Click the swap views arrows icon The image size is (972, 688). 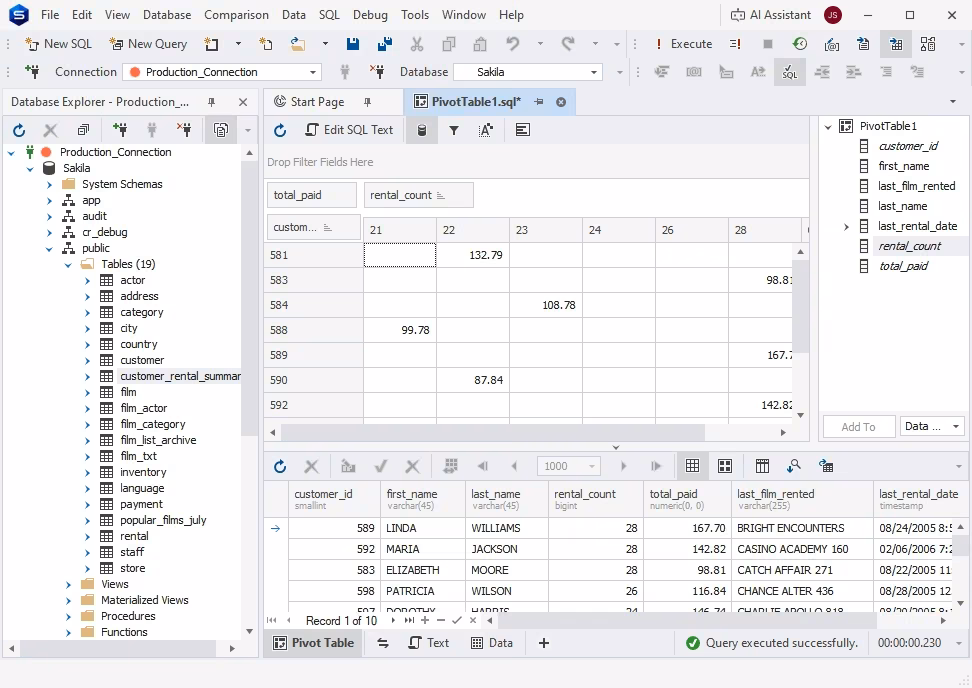pos(383,643)
